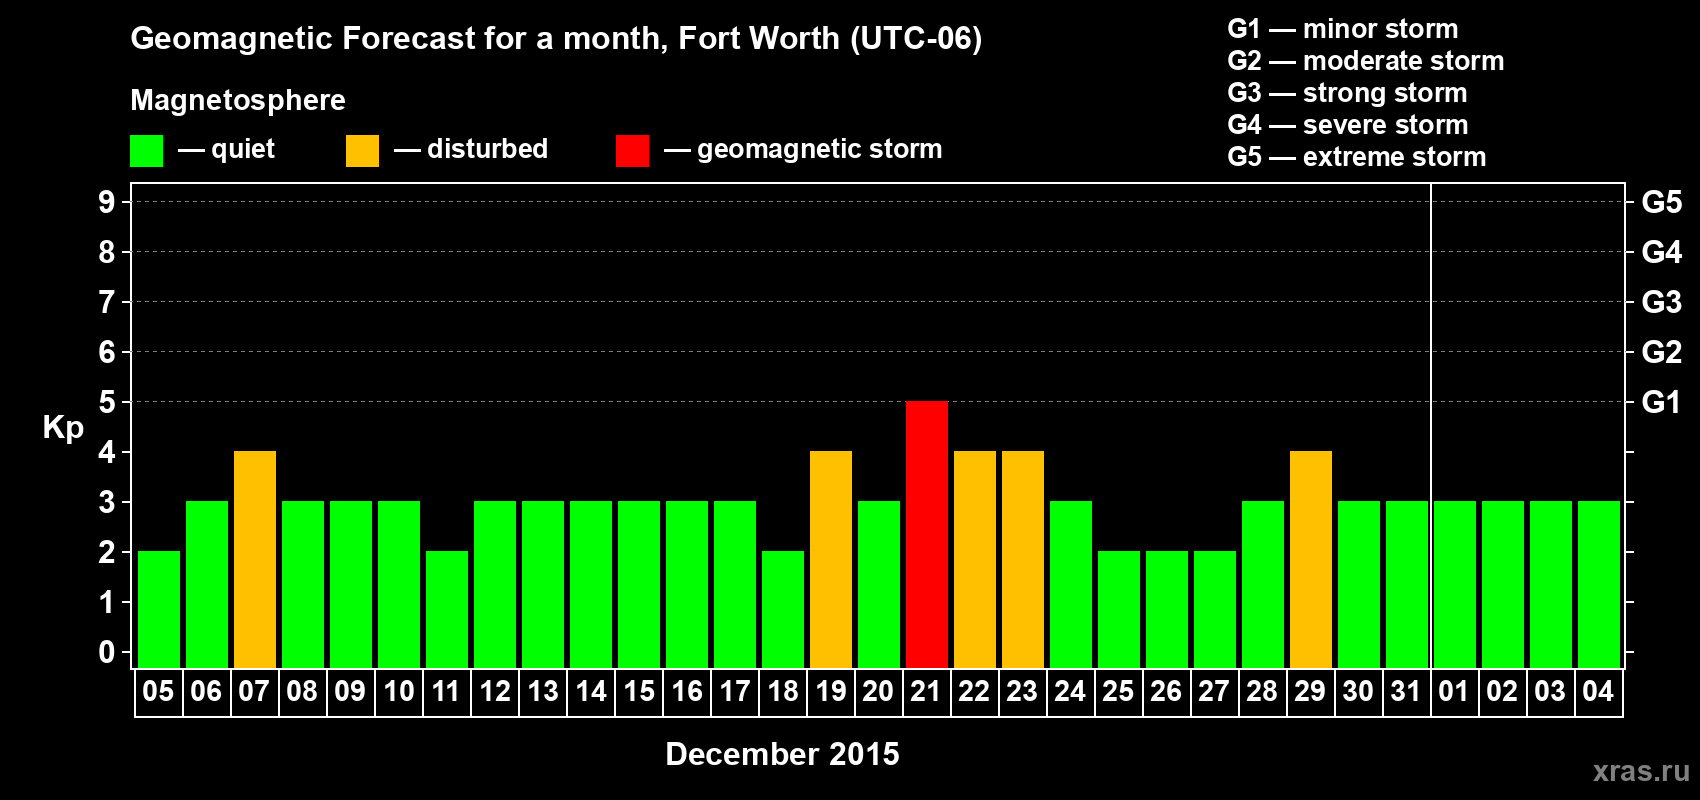The height and width of the screenshot is (800, 1700).
Task: Click the 'G3 — strong storm' legend line
Action: click(x=1347, y=93)
